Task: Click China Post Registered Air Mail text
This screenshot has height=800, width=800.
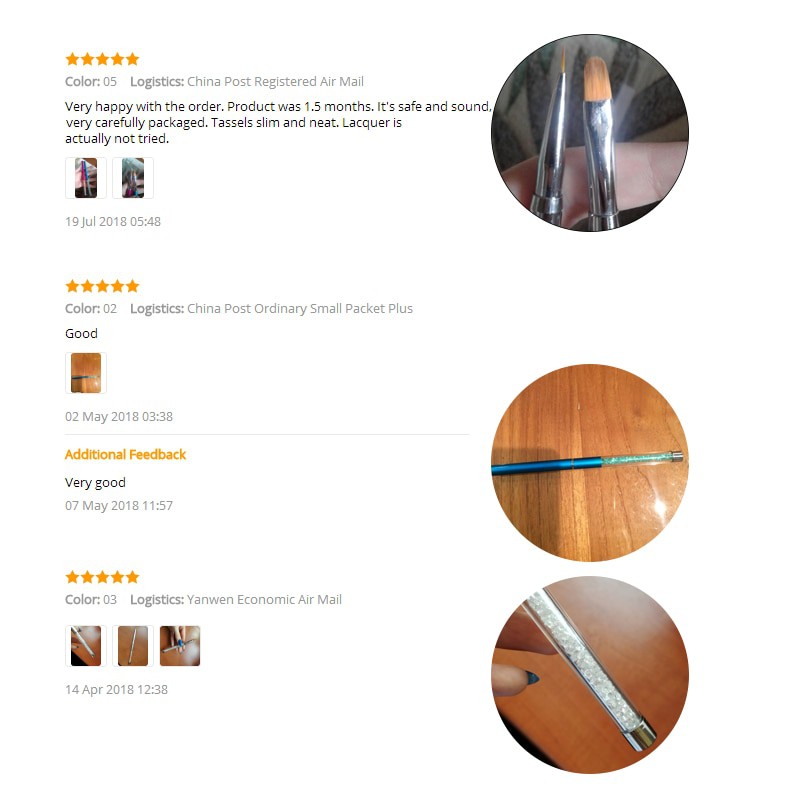Action: [x=276, y=82]
